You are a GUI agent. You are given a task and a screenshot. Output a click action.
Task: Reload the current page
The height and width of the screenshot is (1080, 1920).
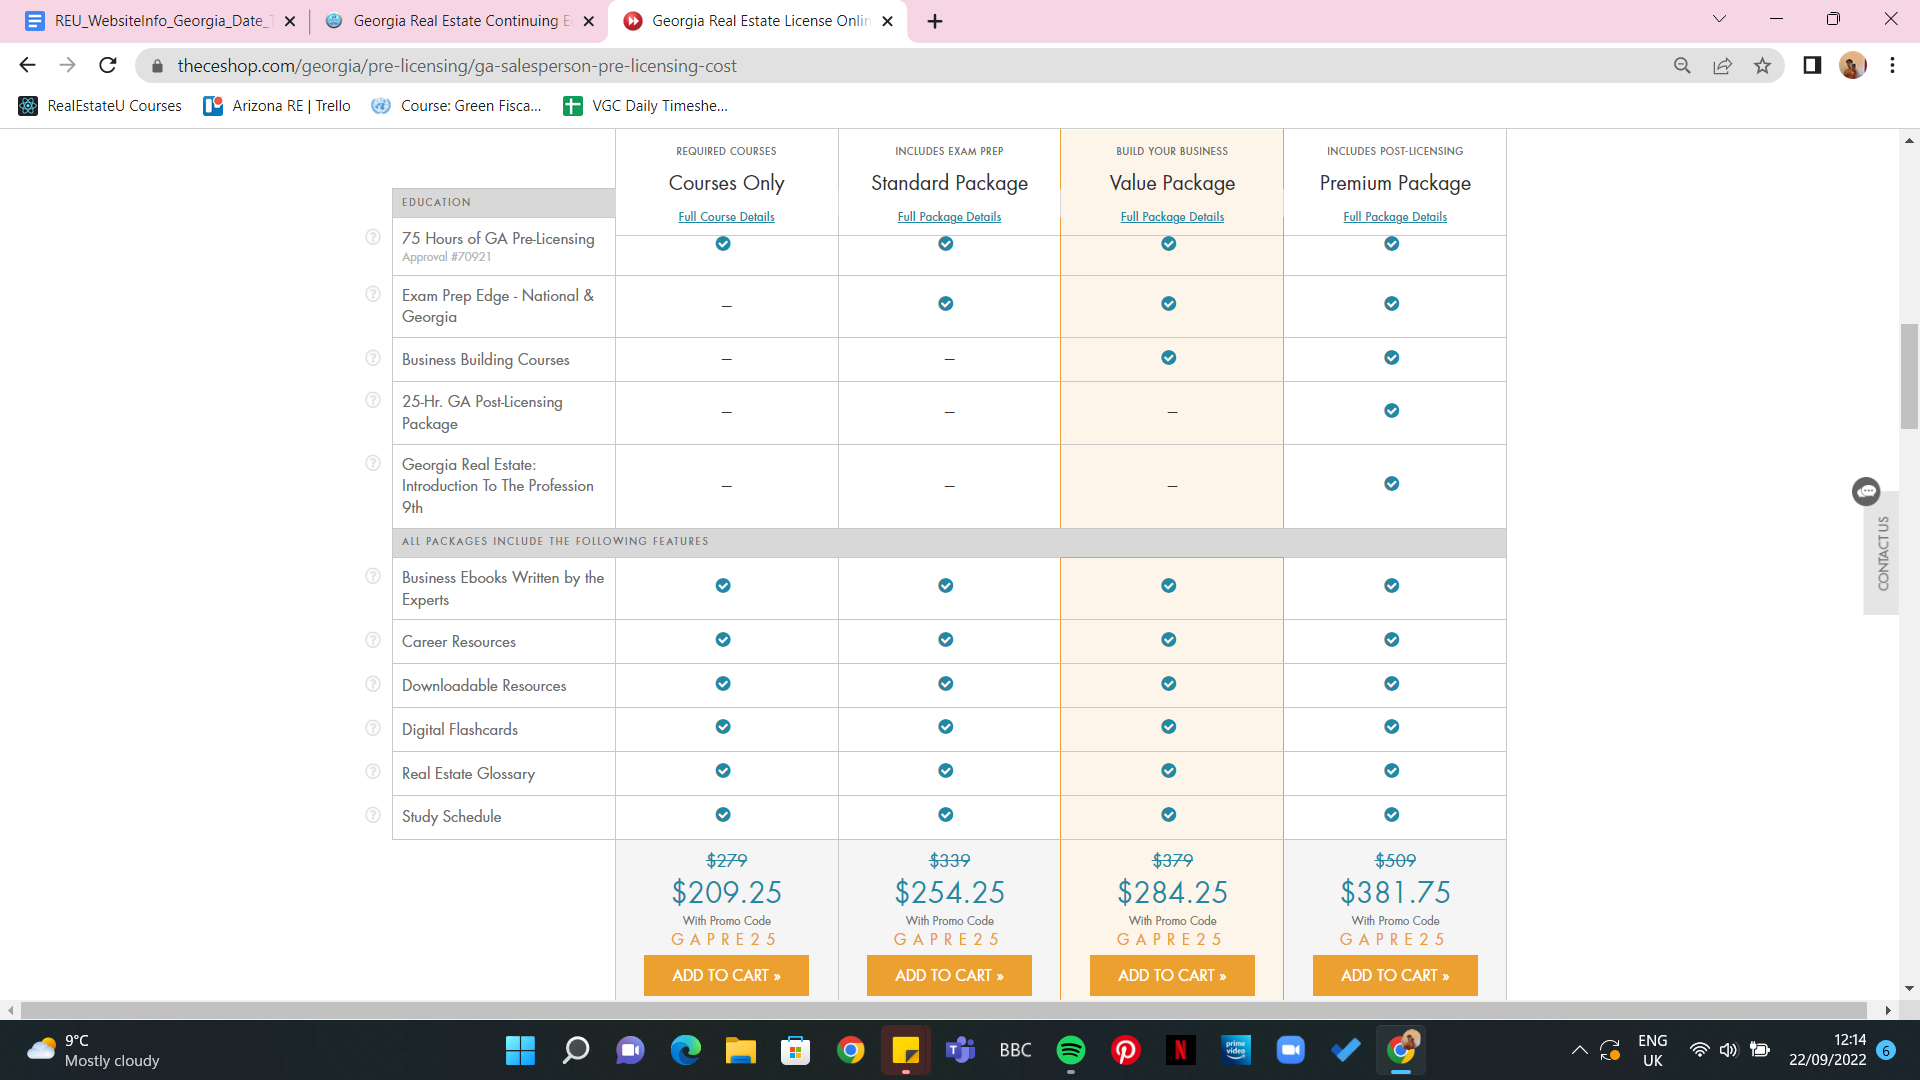[x=108, y=66]
